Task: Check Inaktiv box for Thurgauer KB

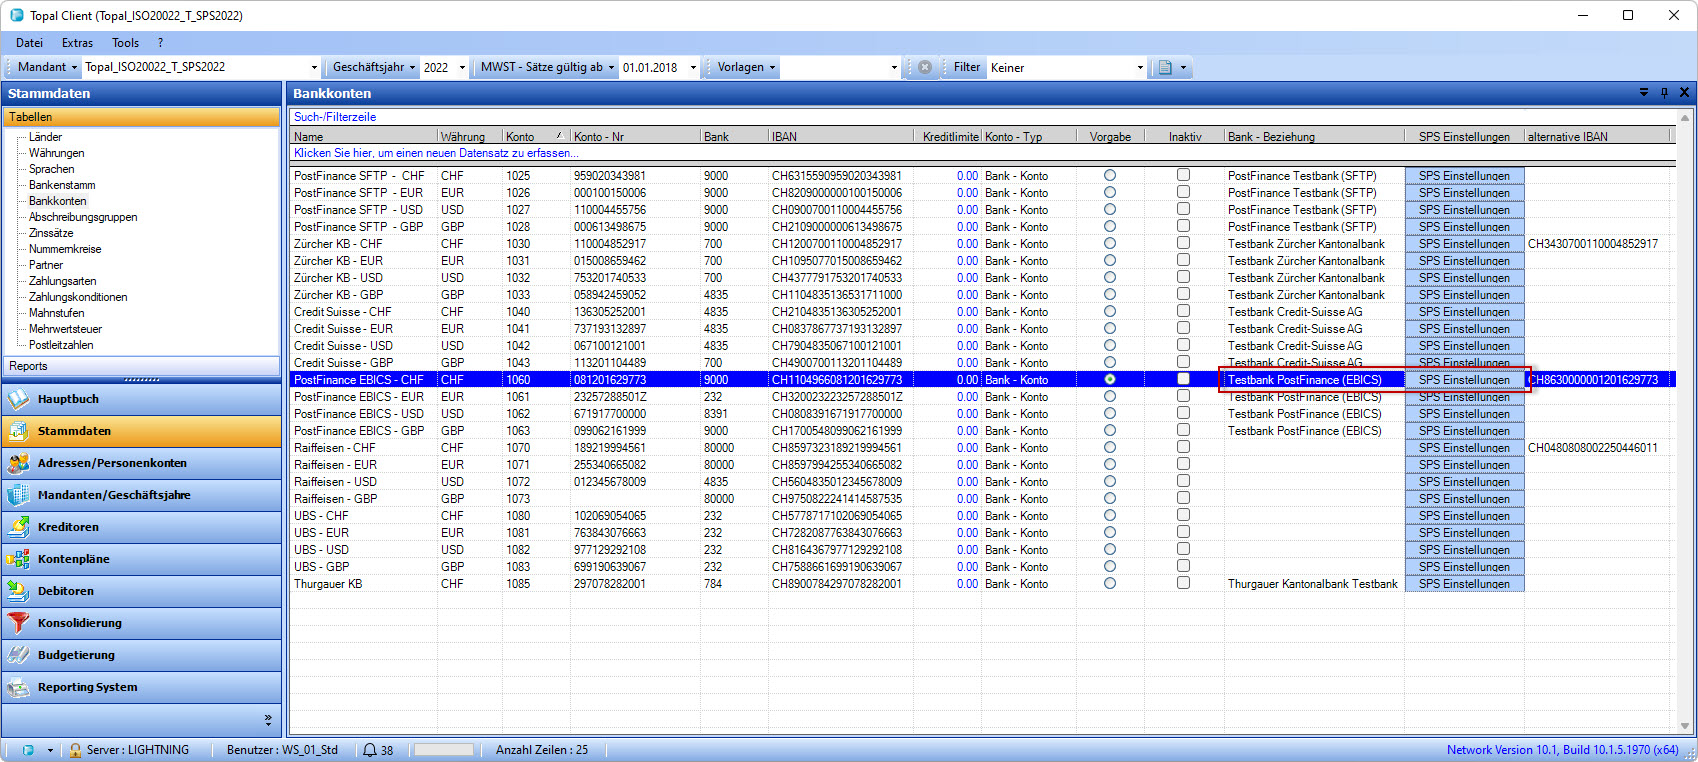Action: point(1183,583)
